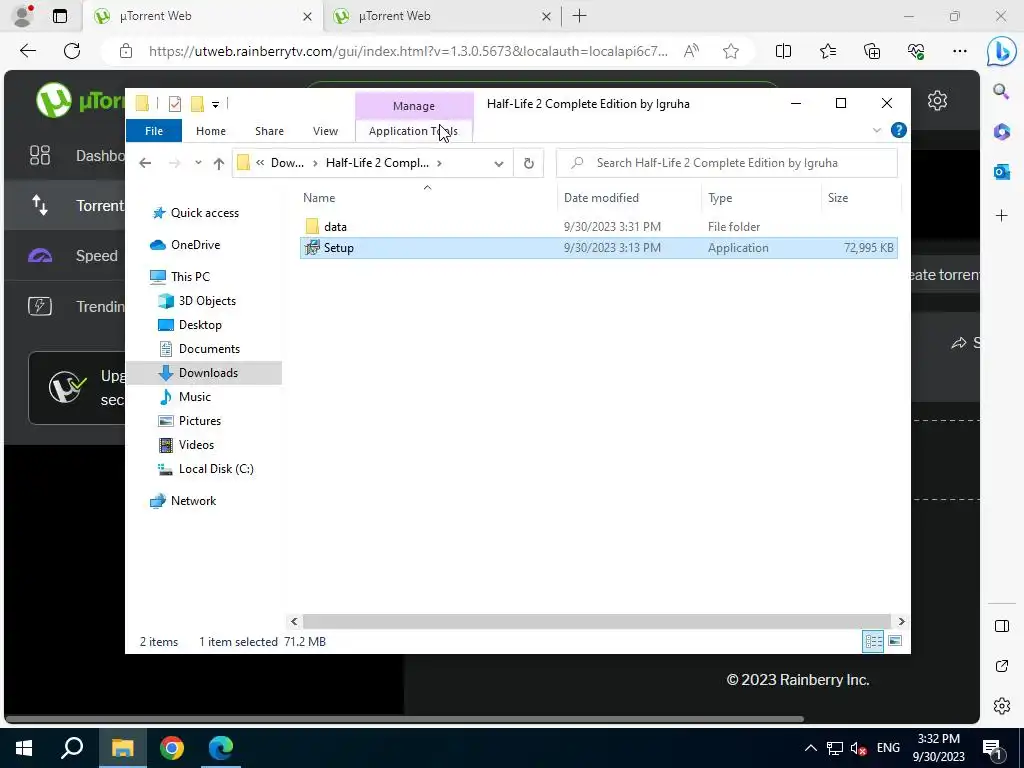Select the second uTorrent Web browser tab

point(441,16)
